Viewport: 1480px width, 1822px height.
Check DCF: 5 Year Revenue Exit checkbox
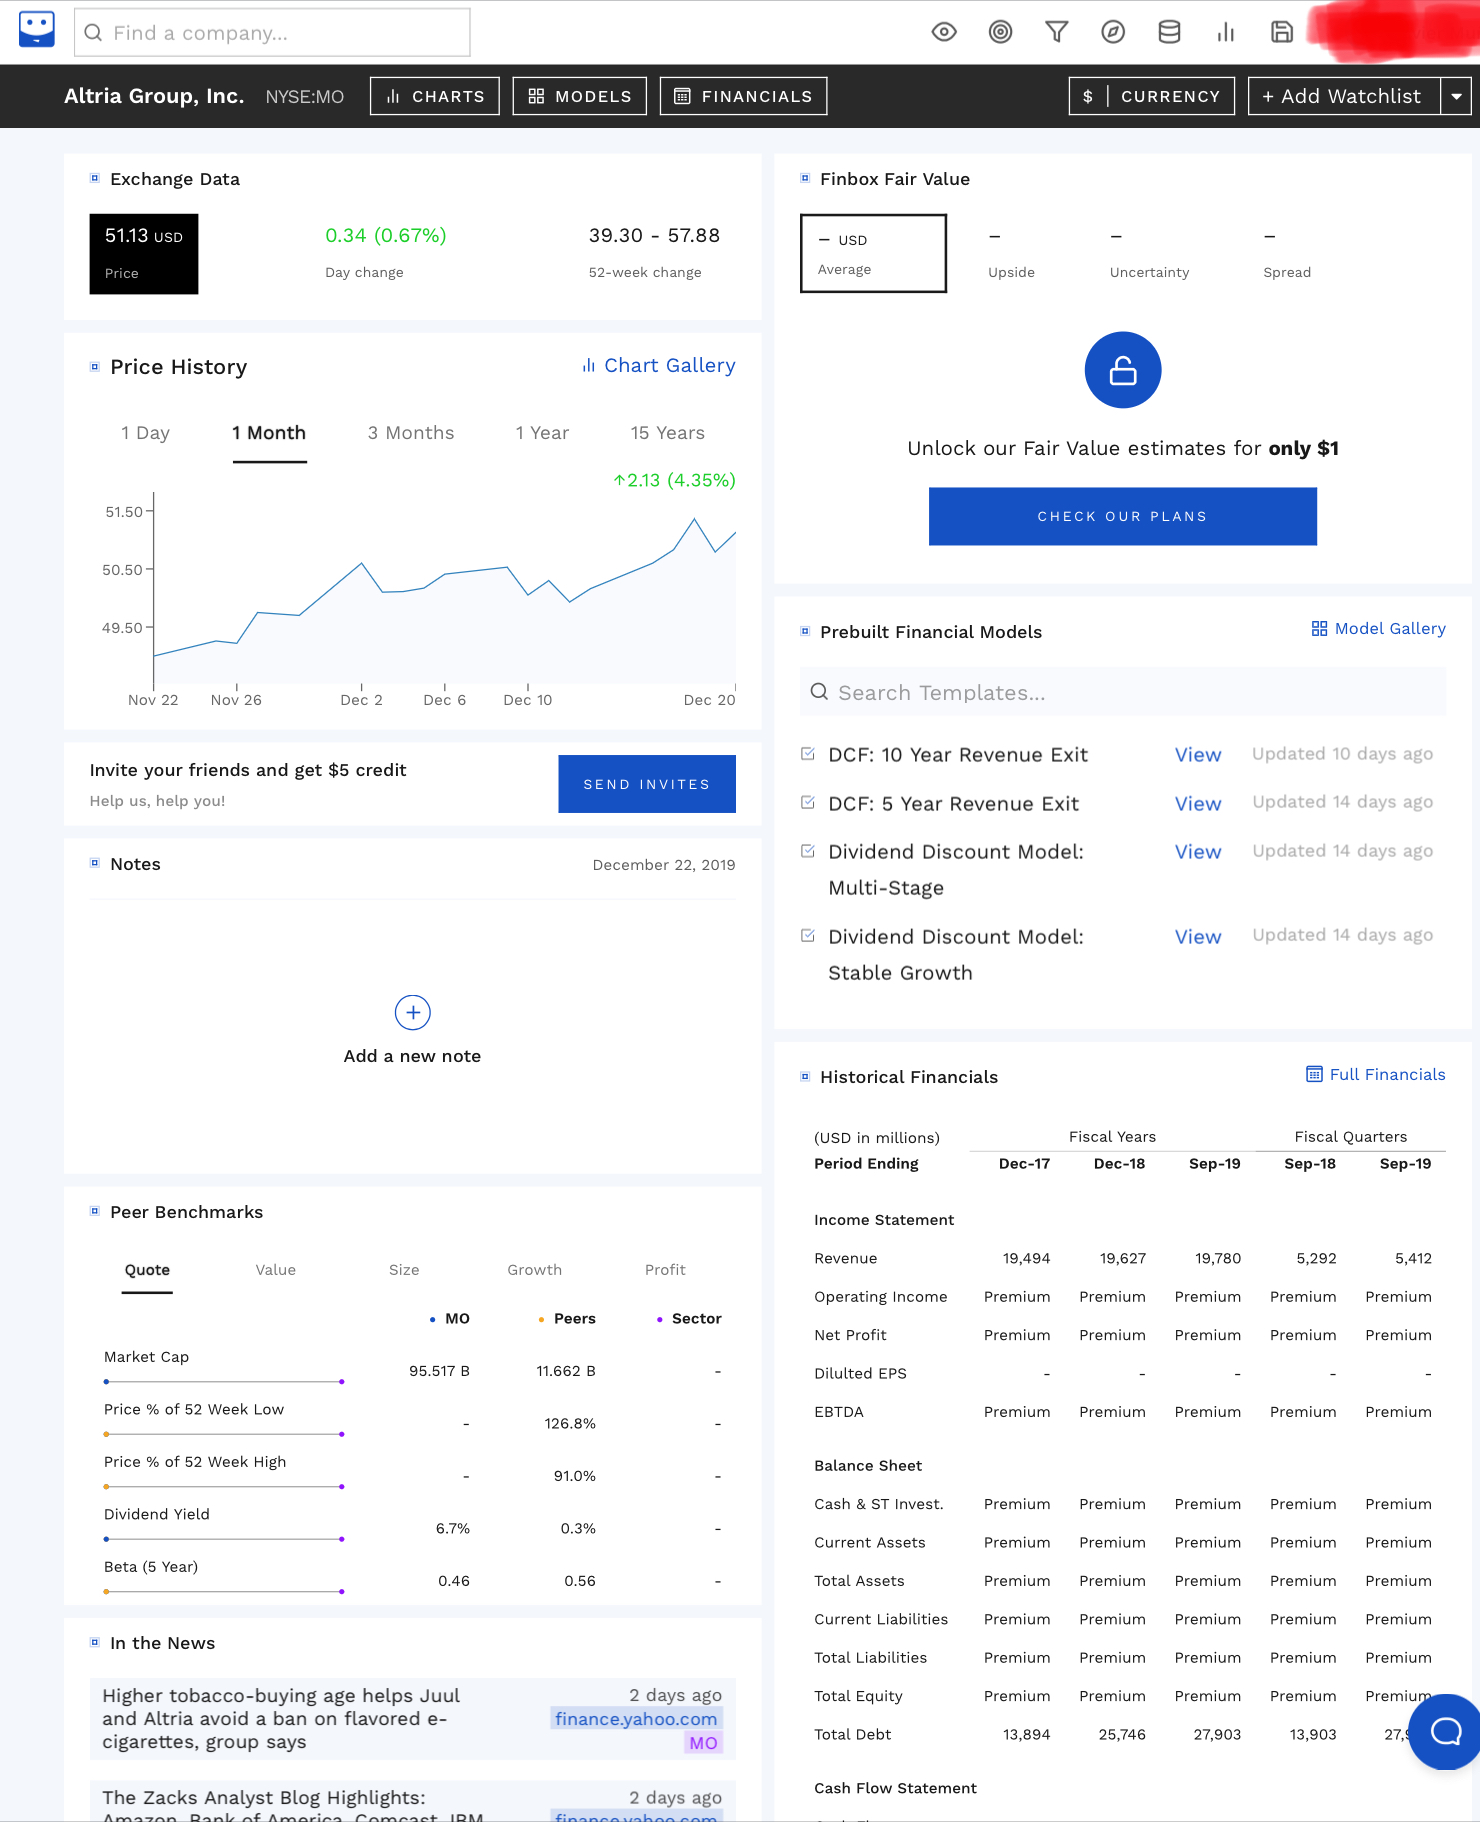click(808, 802)
